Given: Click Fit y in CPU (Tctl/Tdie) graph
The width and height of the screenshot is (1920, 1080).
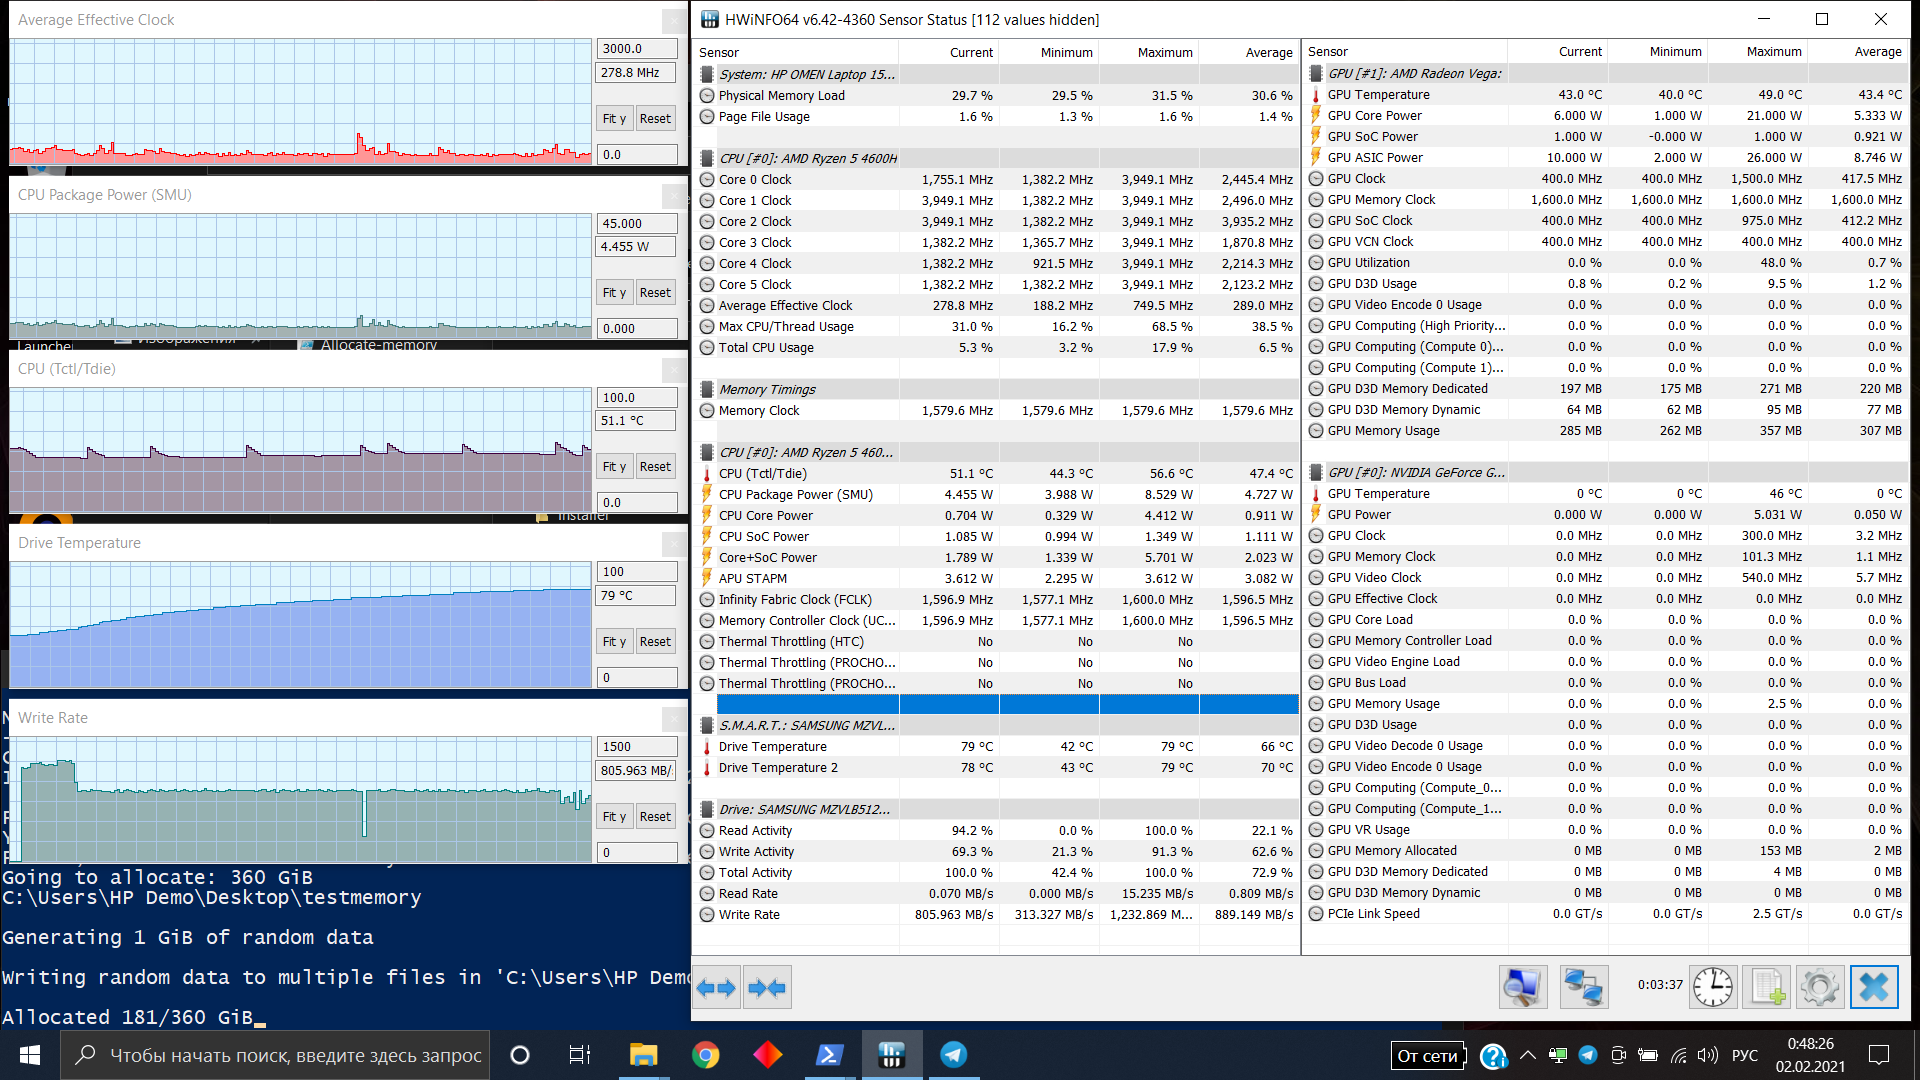Looking at the screenshot, I should click(x=614, y=467).
